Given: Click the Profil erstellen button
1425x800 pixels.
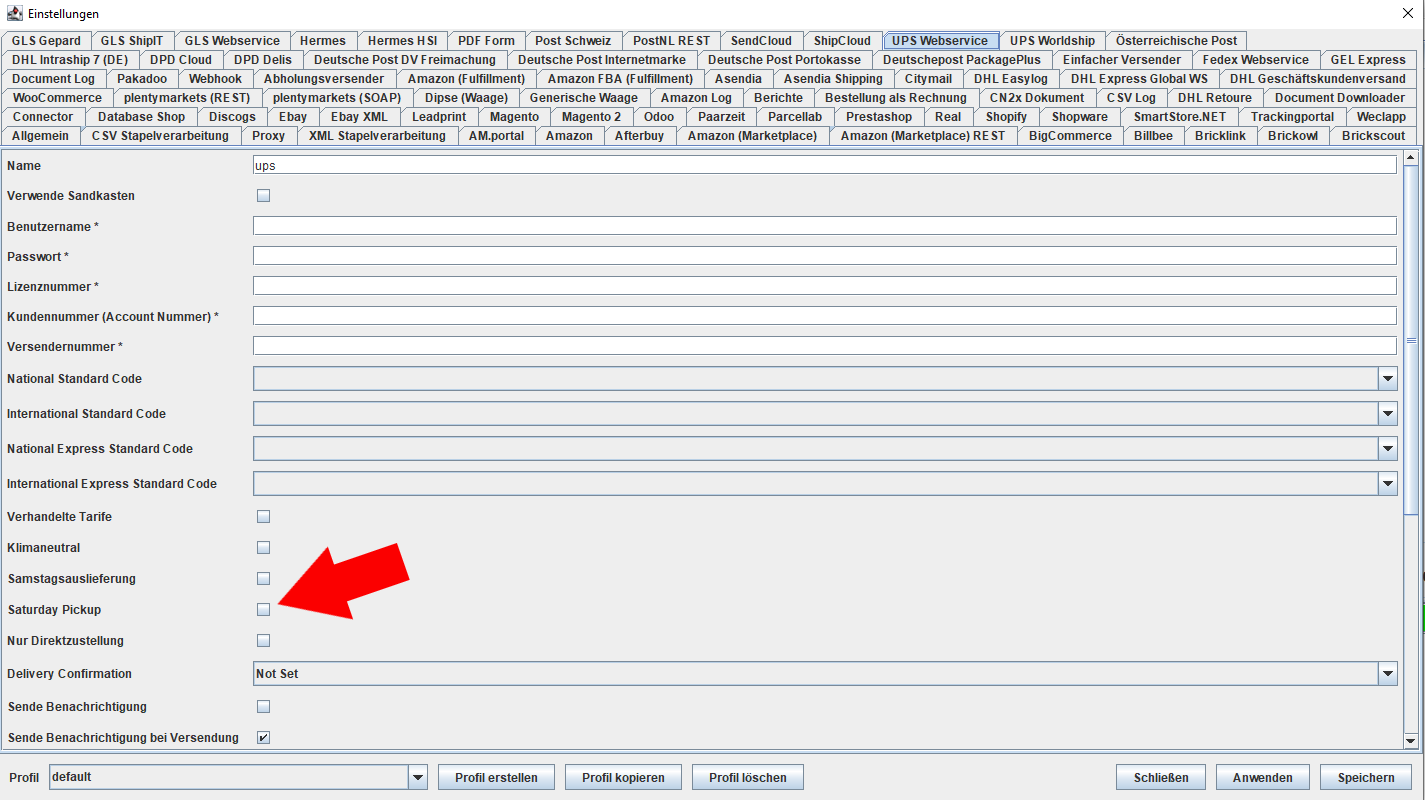Looking at the screenshot, I should pyautogui.click(x=496, y=777).
